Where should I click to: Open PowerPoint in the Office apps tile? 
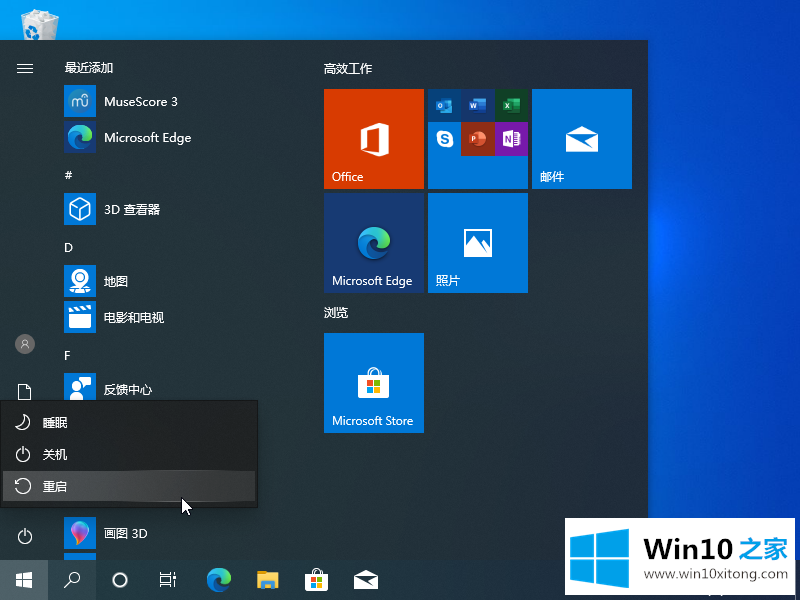[478, 139]
